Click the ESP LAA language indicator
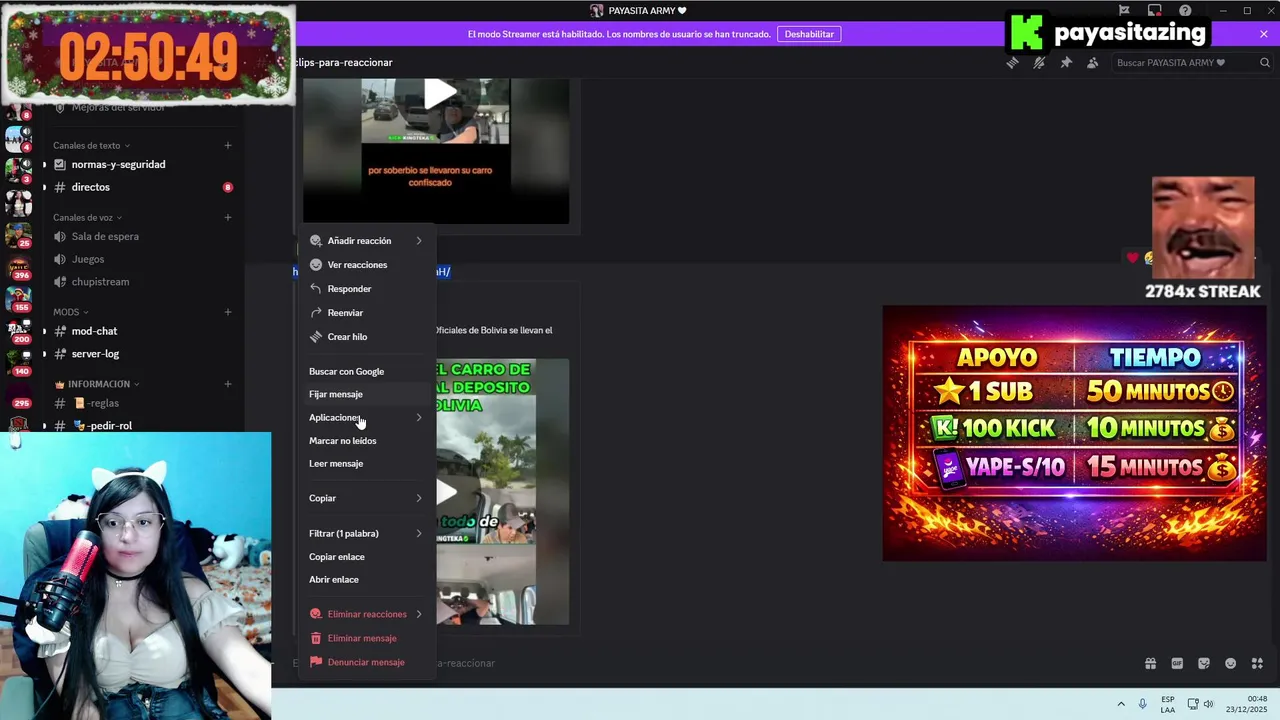Viewport: 1280px width, 720px height. coord(1168,704)
